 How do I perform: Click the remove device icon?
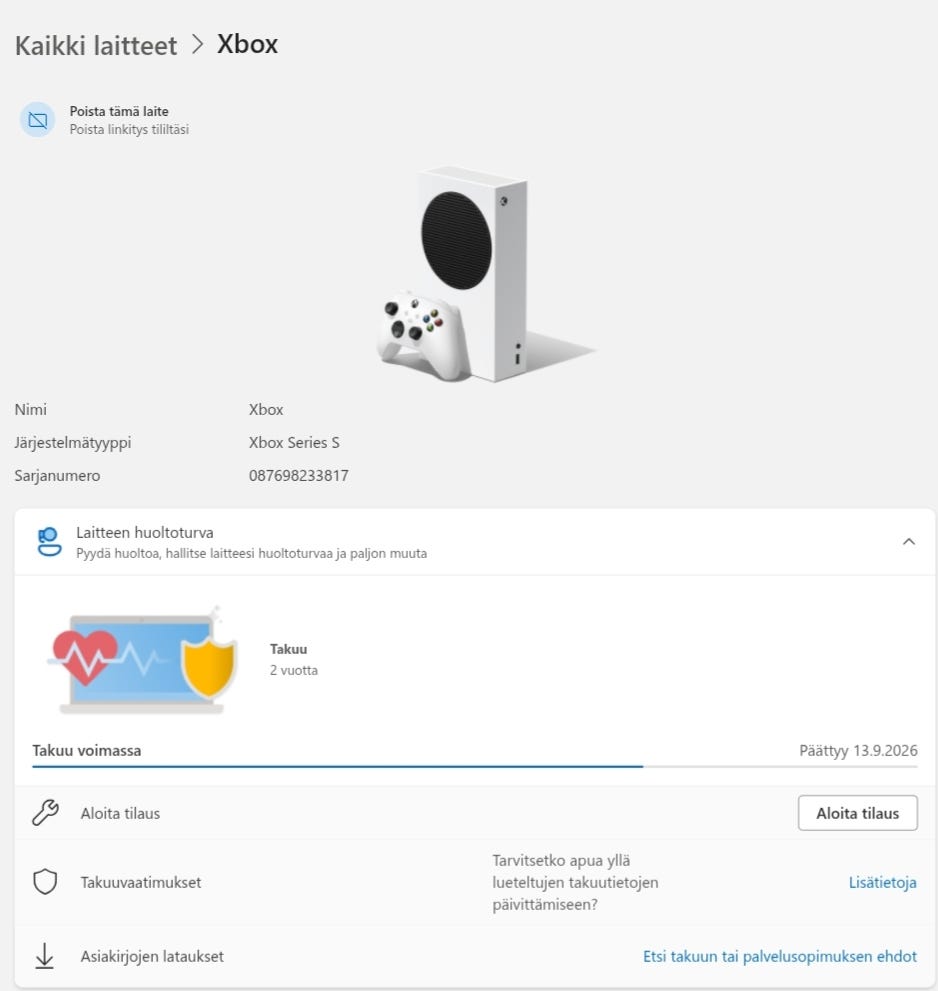(38, 120)
